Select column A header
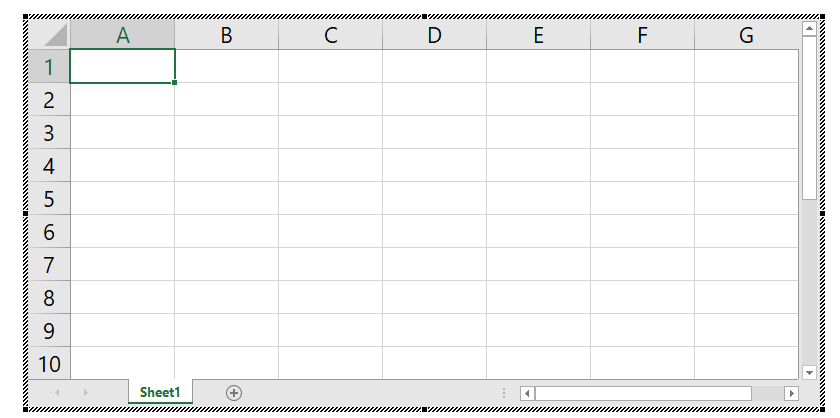Viewport: 840px width, 418px height. coord(123,35)
